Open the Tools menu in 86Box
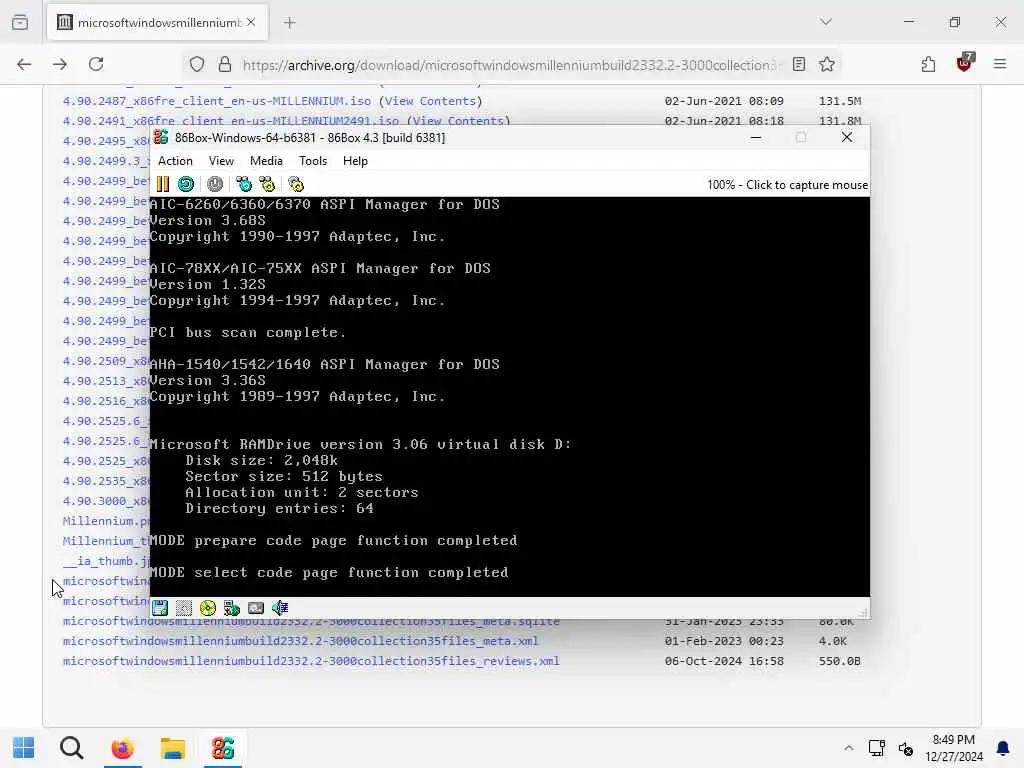 pos(313,161)
